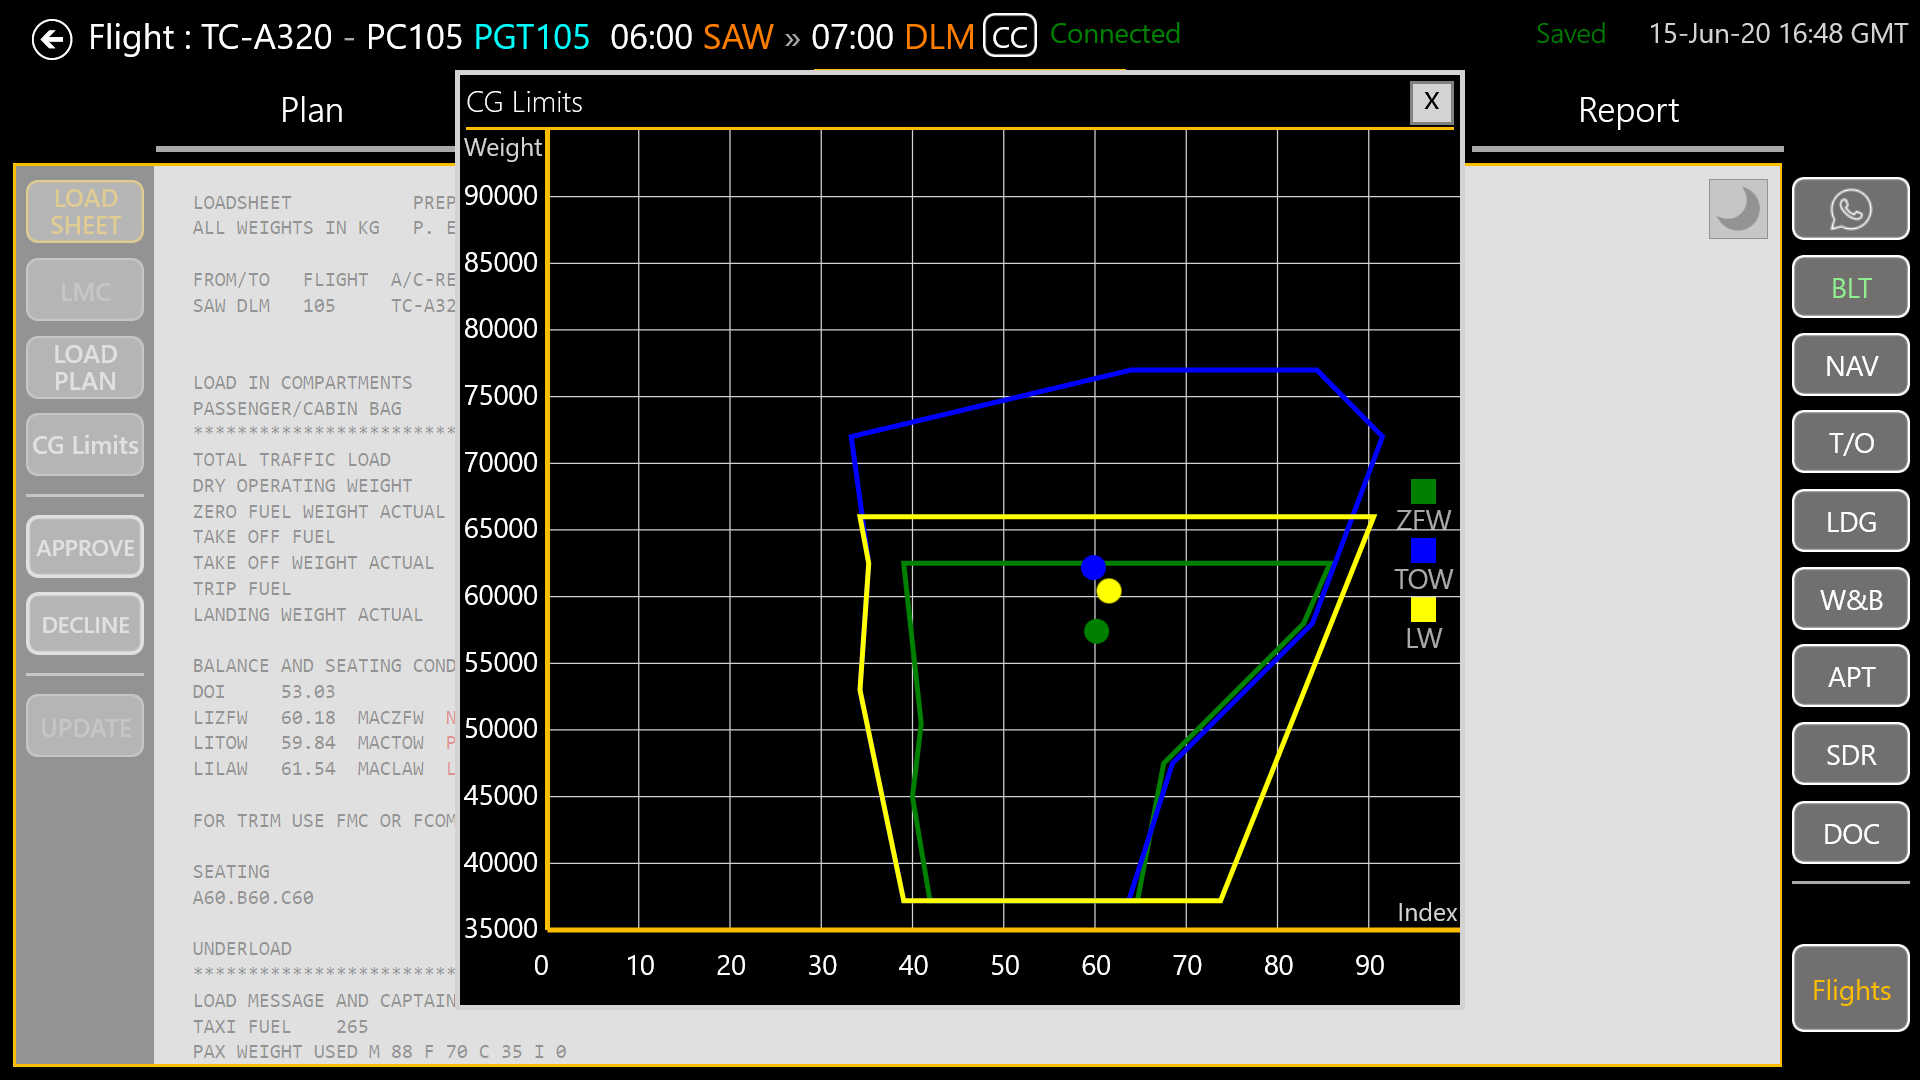
Task: Open the WhatsApp phone icon button
Action: point(1850,209)
